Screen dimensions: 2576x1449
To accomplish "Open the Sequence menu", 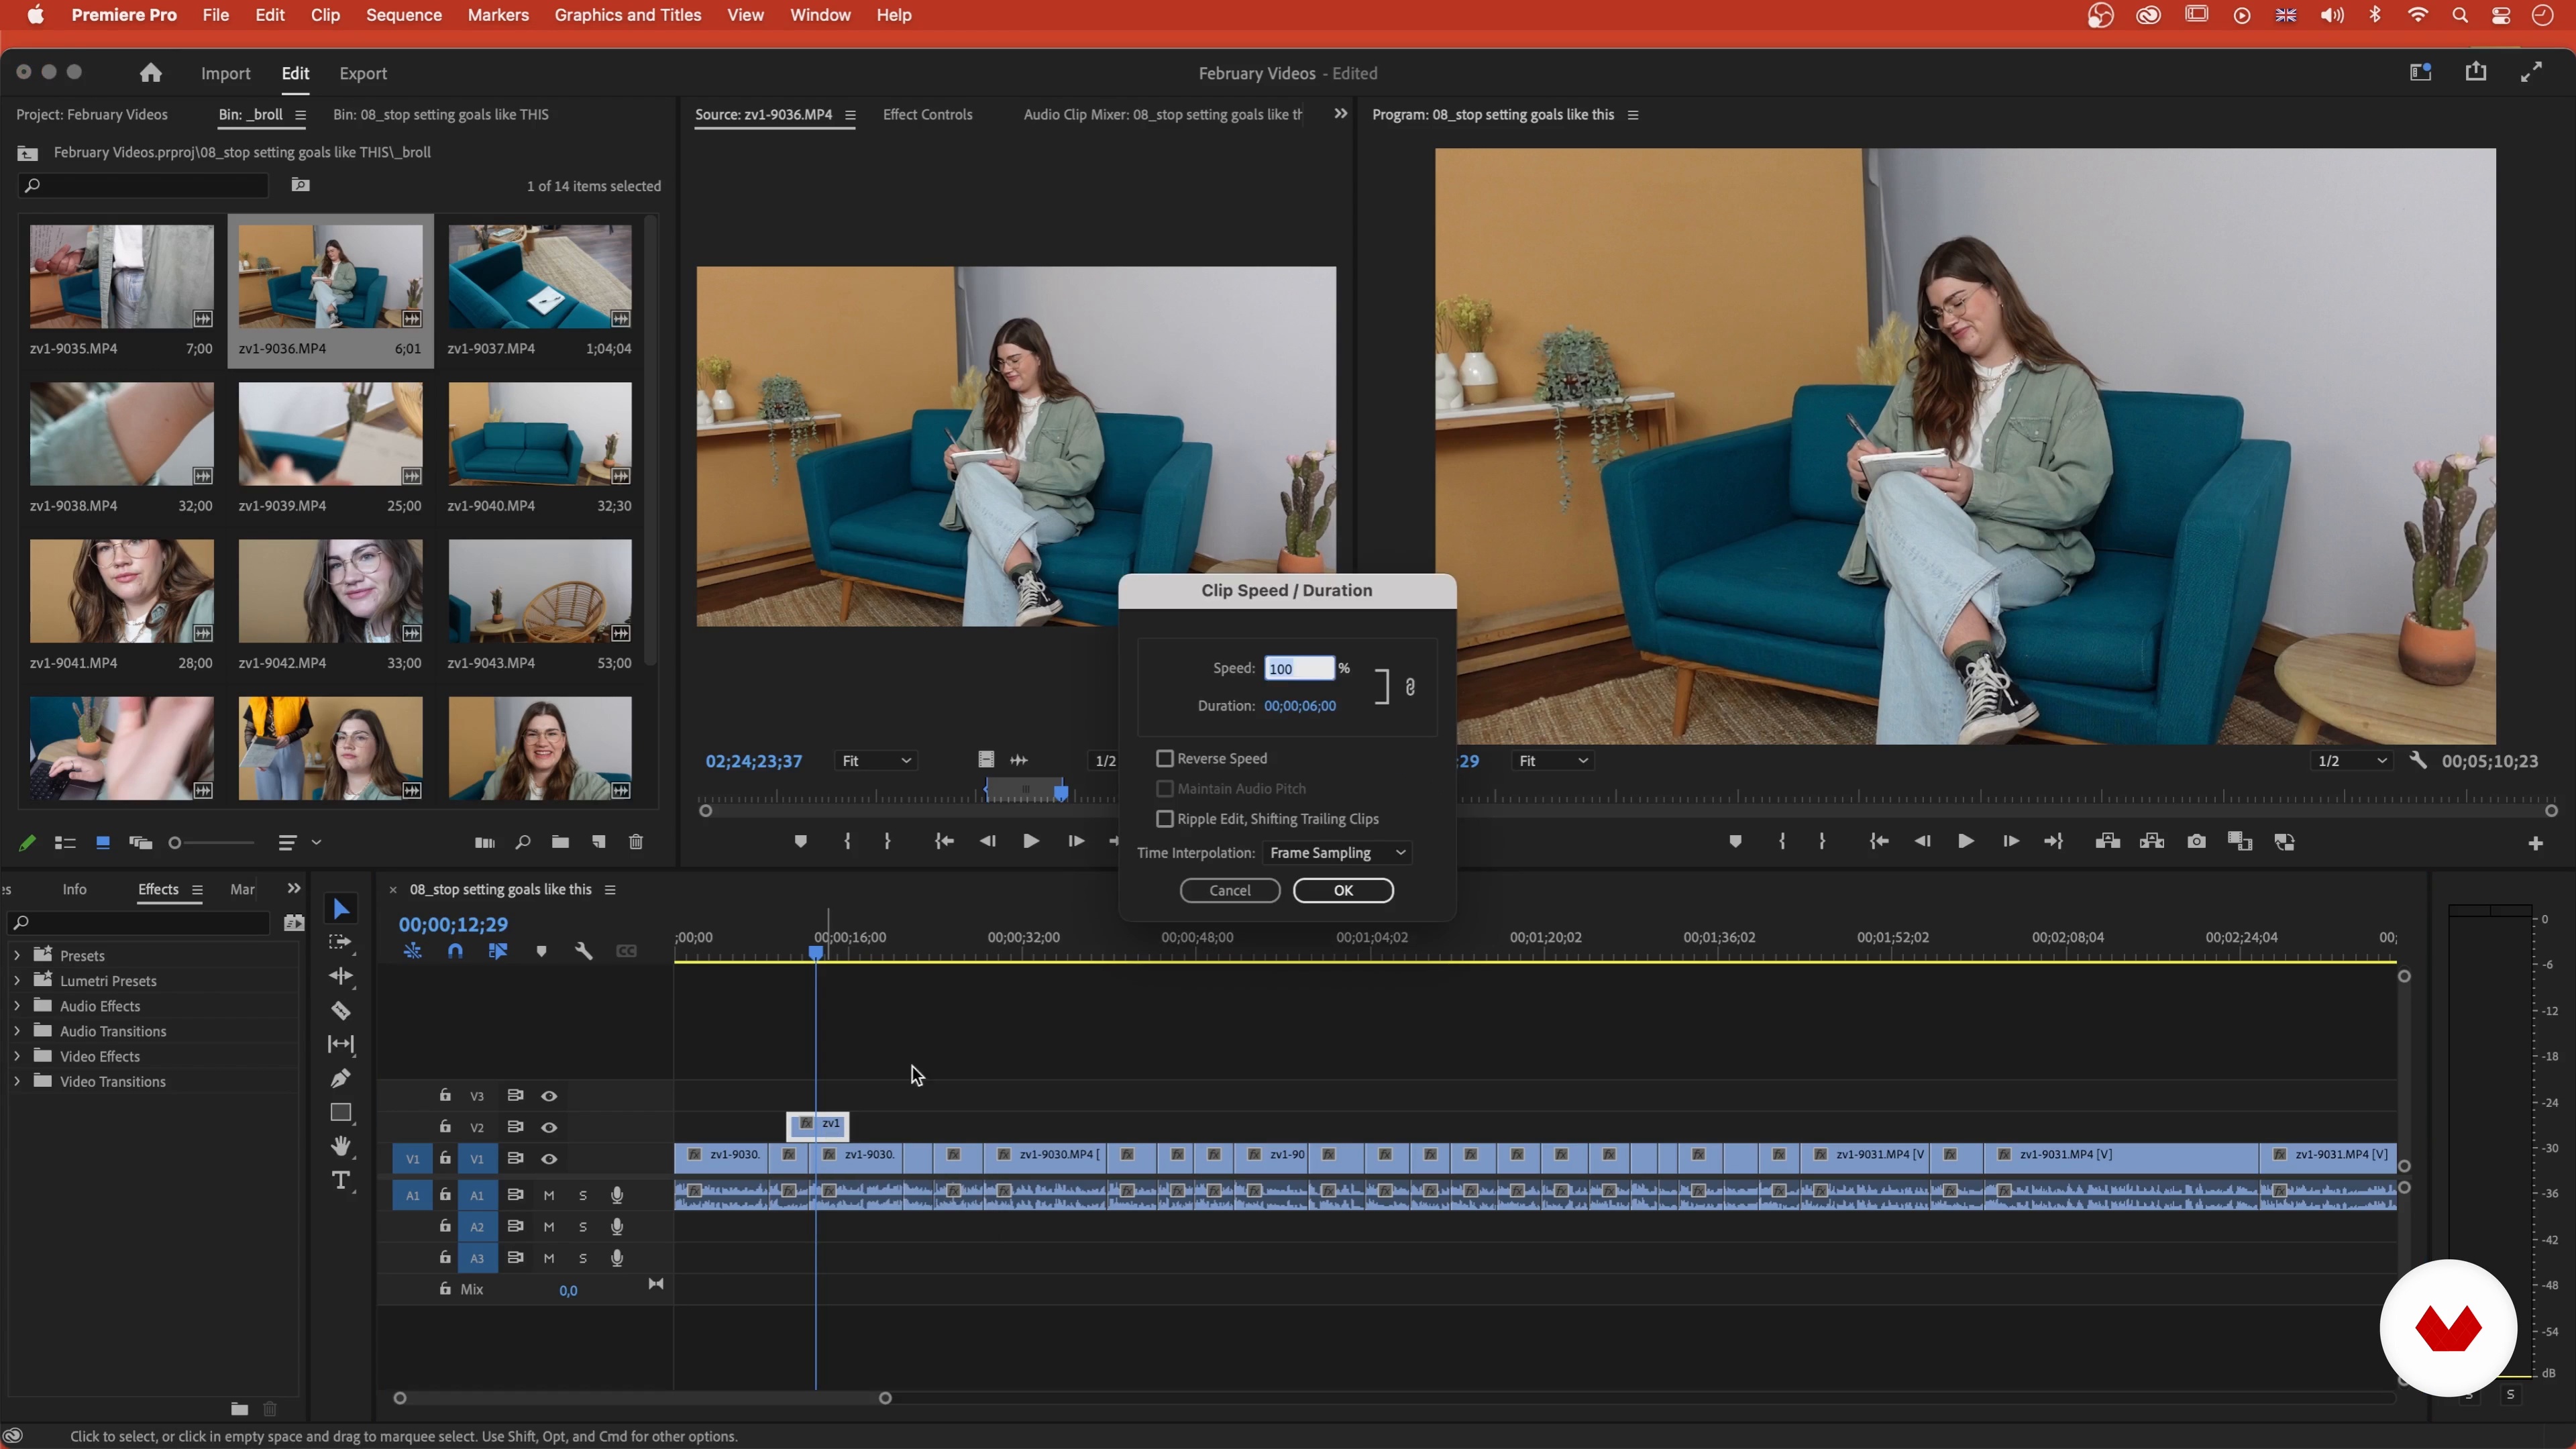I will click(x=403, y=15).
